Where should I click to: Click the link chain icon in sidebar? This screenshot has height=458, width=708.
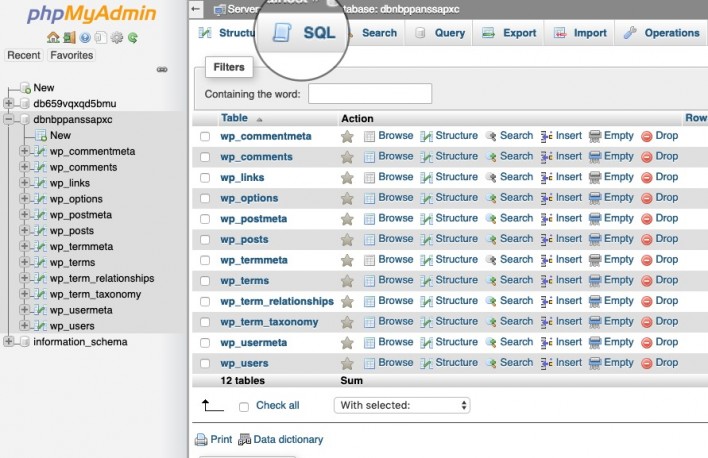click(162, 70)
